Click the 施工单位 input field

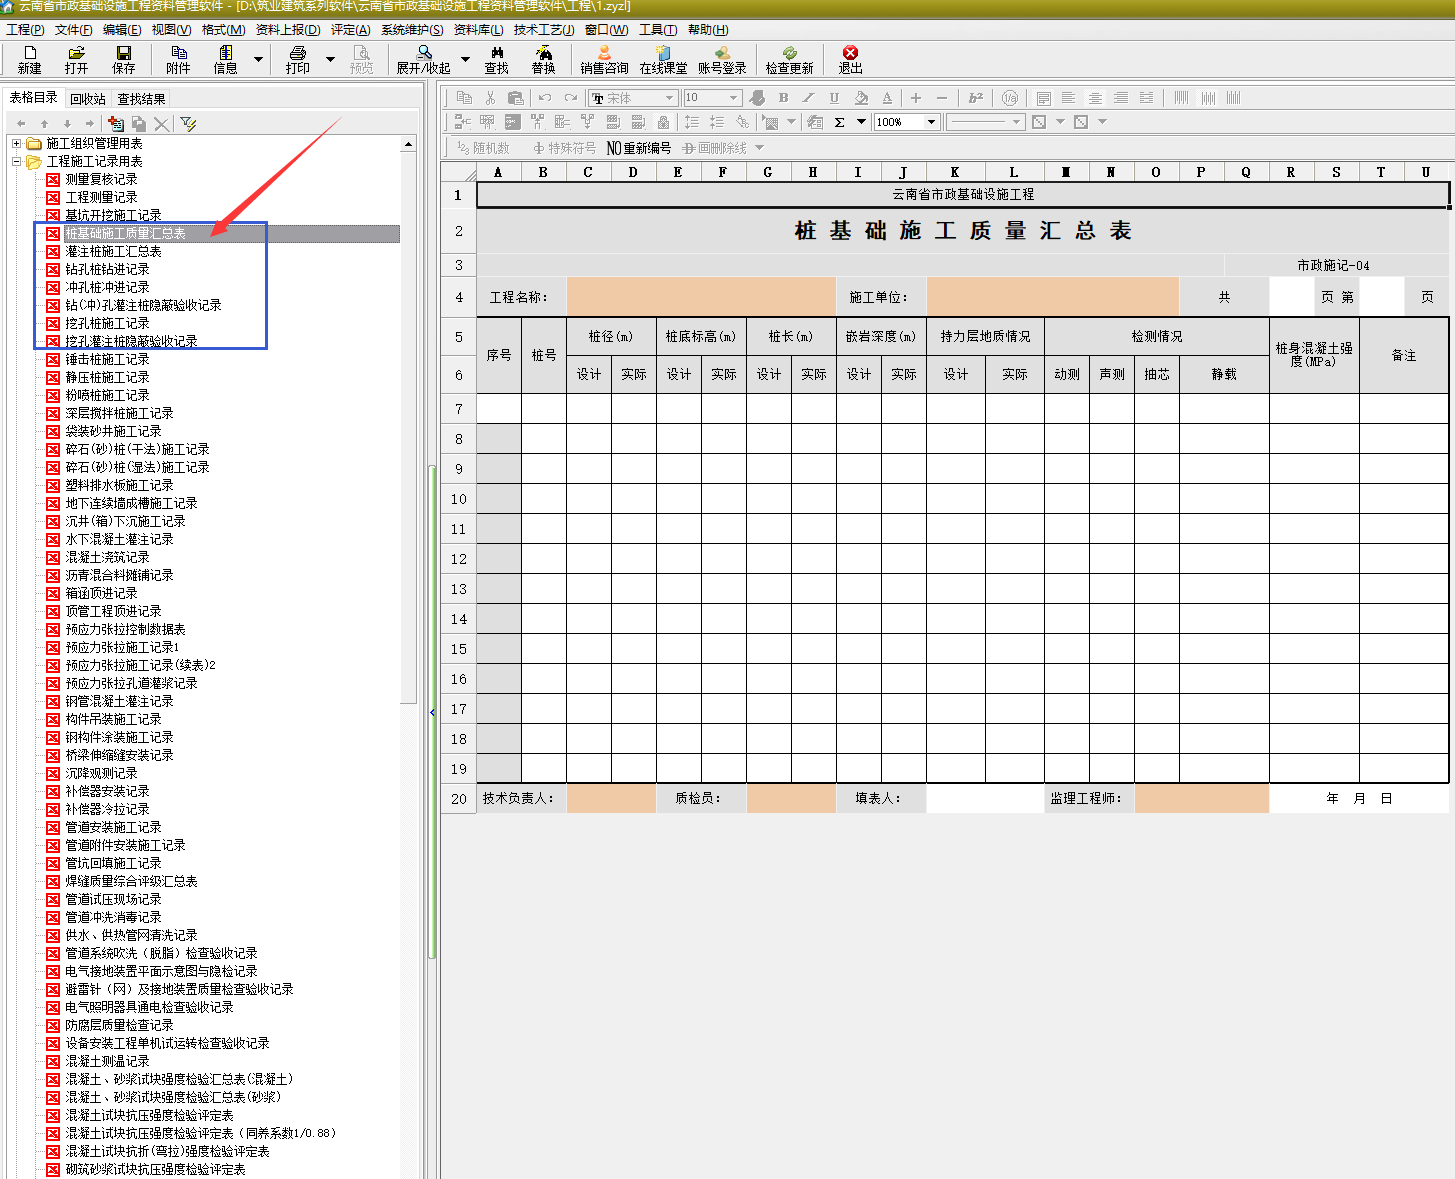(x=1053, y=297)
